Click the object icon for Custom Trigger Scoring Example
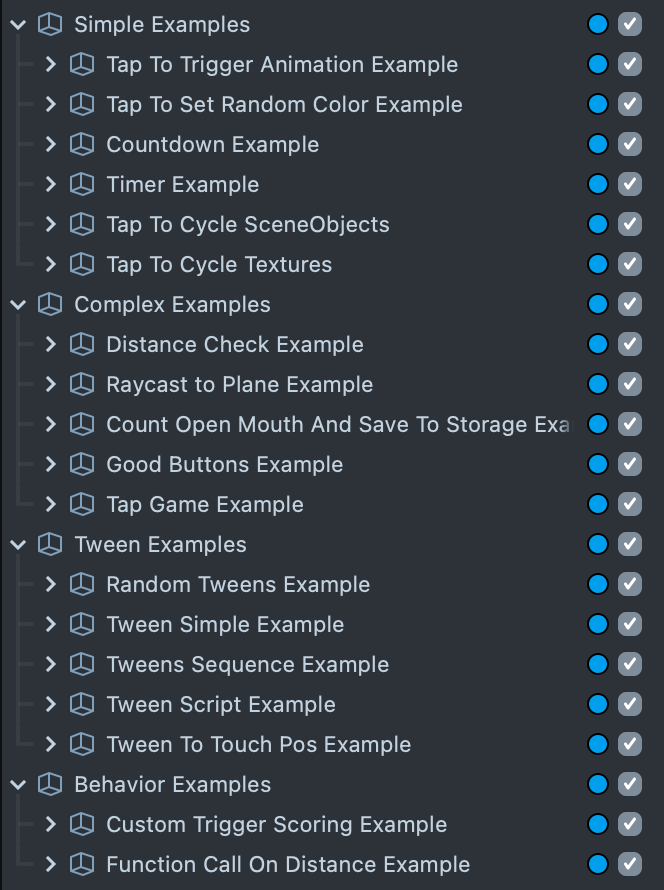664x890 pixels. coord(81,824)
